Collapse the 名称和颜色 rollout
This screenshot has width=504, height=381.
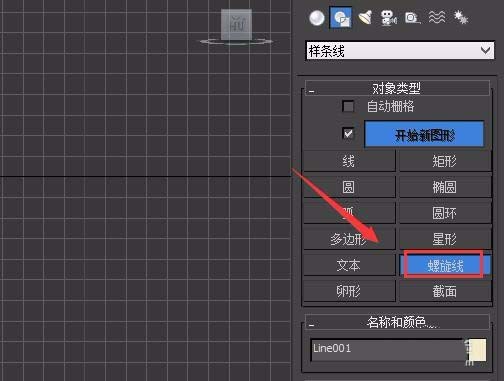(397, 322)
